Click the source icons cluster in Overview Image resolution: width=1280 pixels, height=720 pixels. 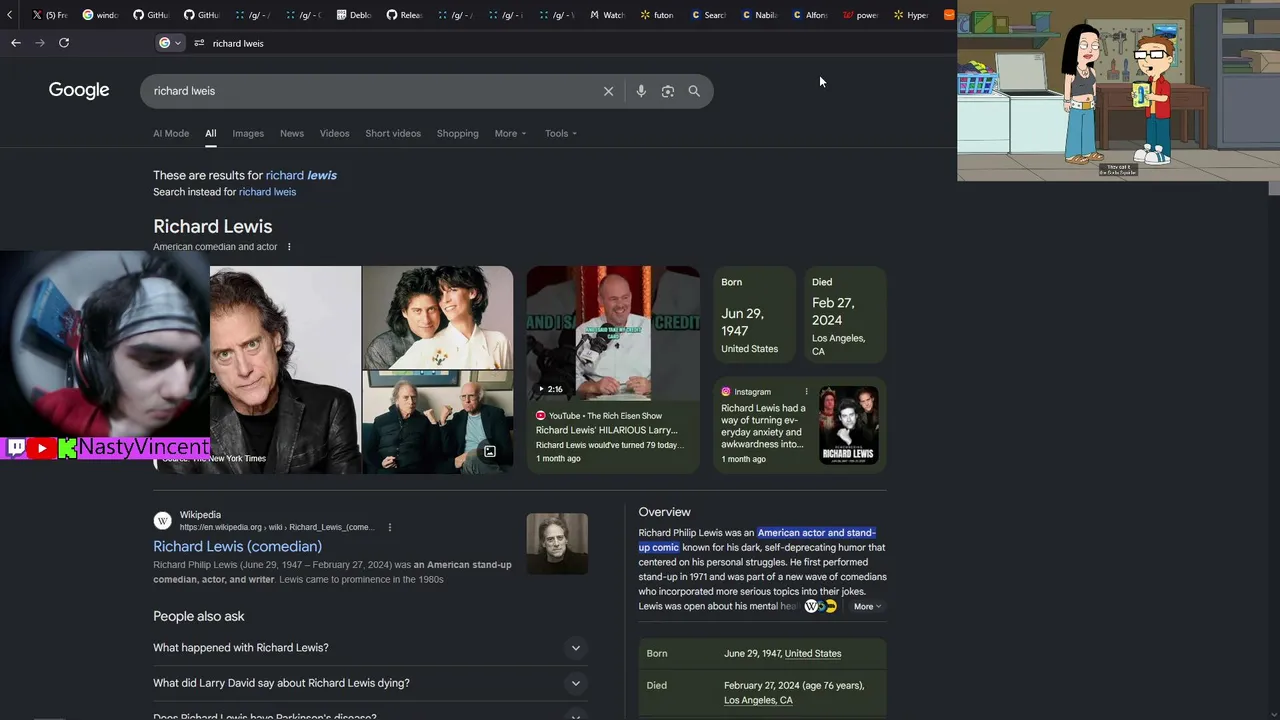coord(820,606)
